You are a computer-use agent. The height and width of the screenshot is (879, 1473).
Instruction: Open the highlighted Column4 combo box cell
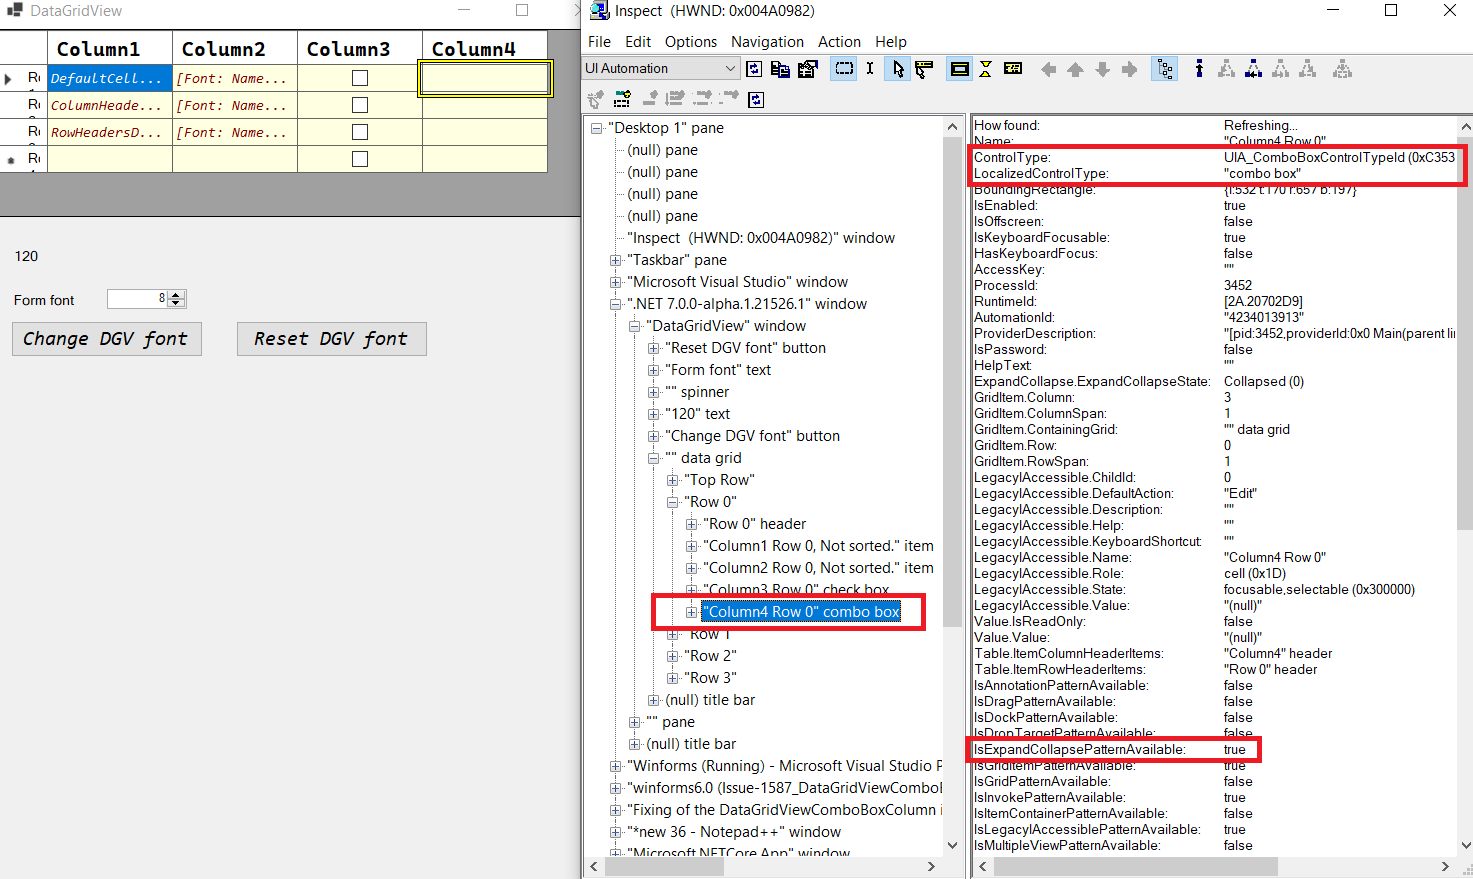[485, 78]
